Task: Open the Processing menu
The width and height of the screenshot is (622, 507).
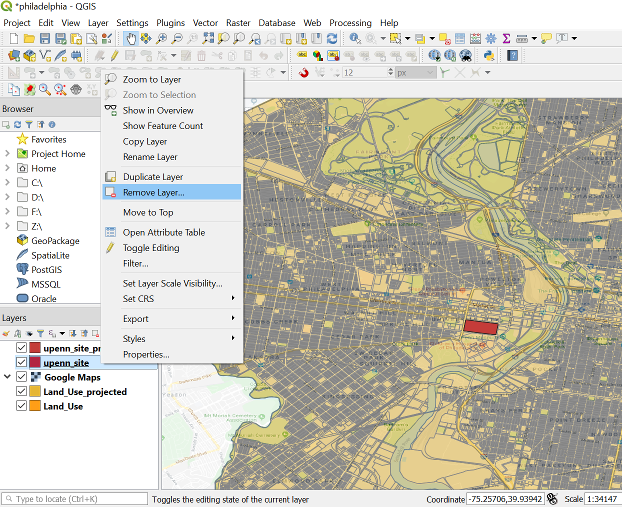Action: pyautogui.click(x=350, y=22)
